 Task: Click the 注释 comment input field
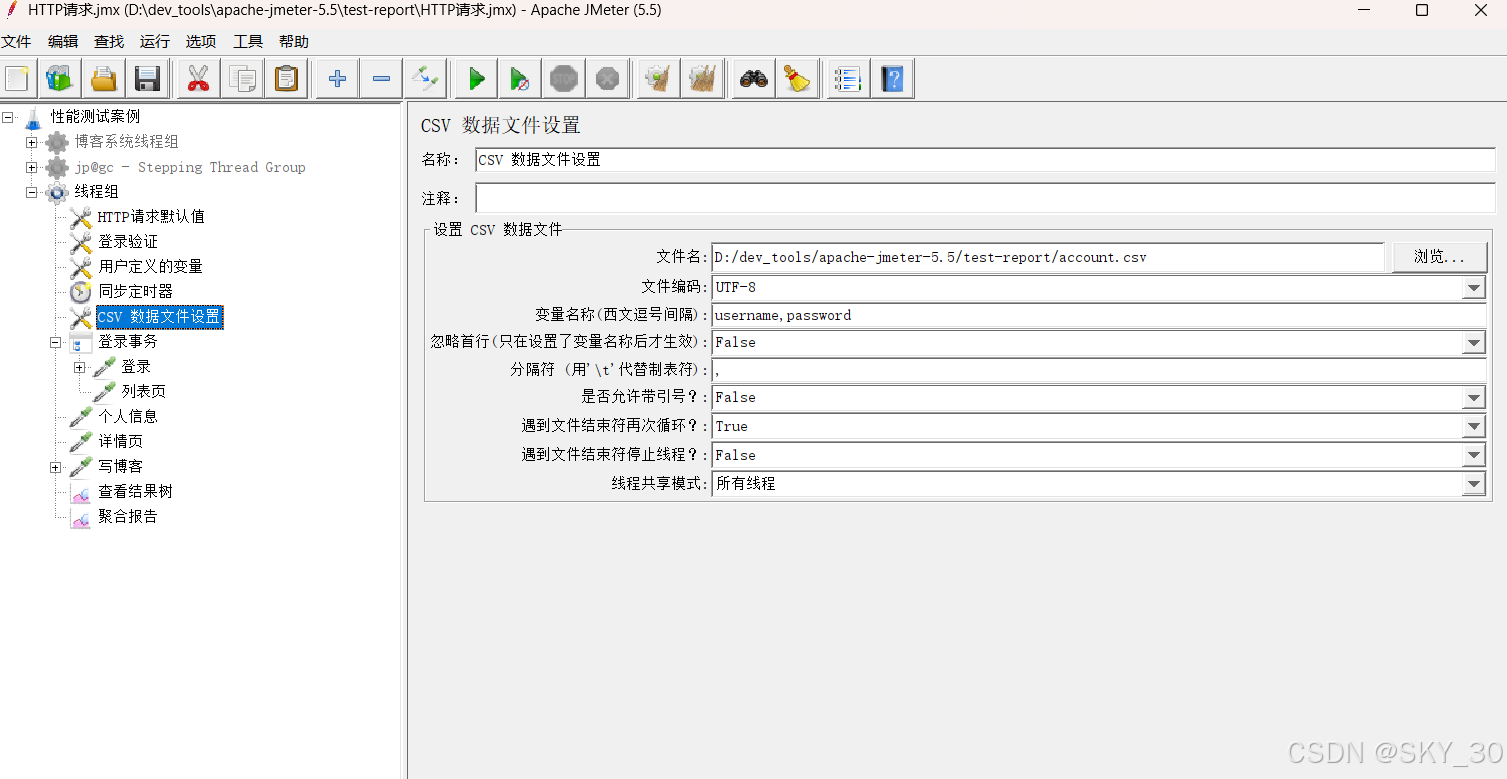click(985, 198)
